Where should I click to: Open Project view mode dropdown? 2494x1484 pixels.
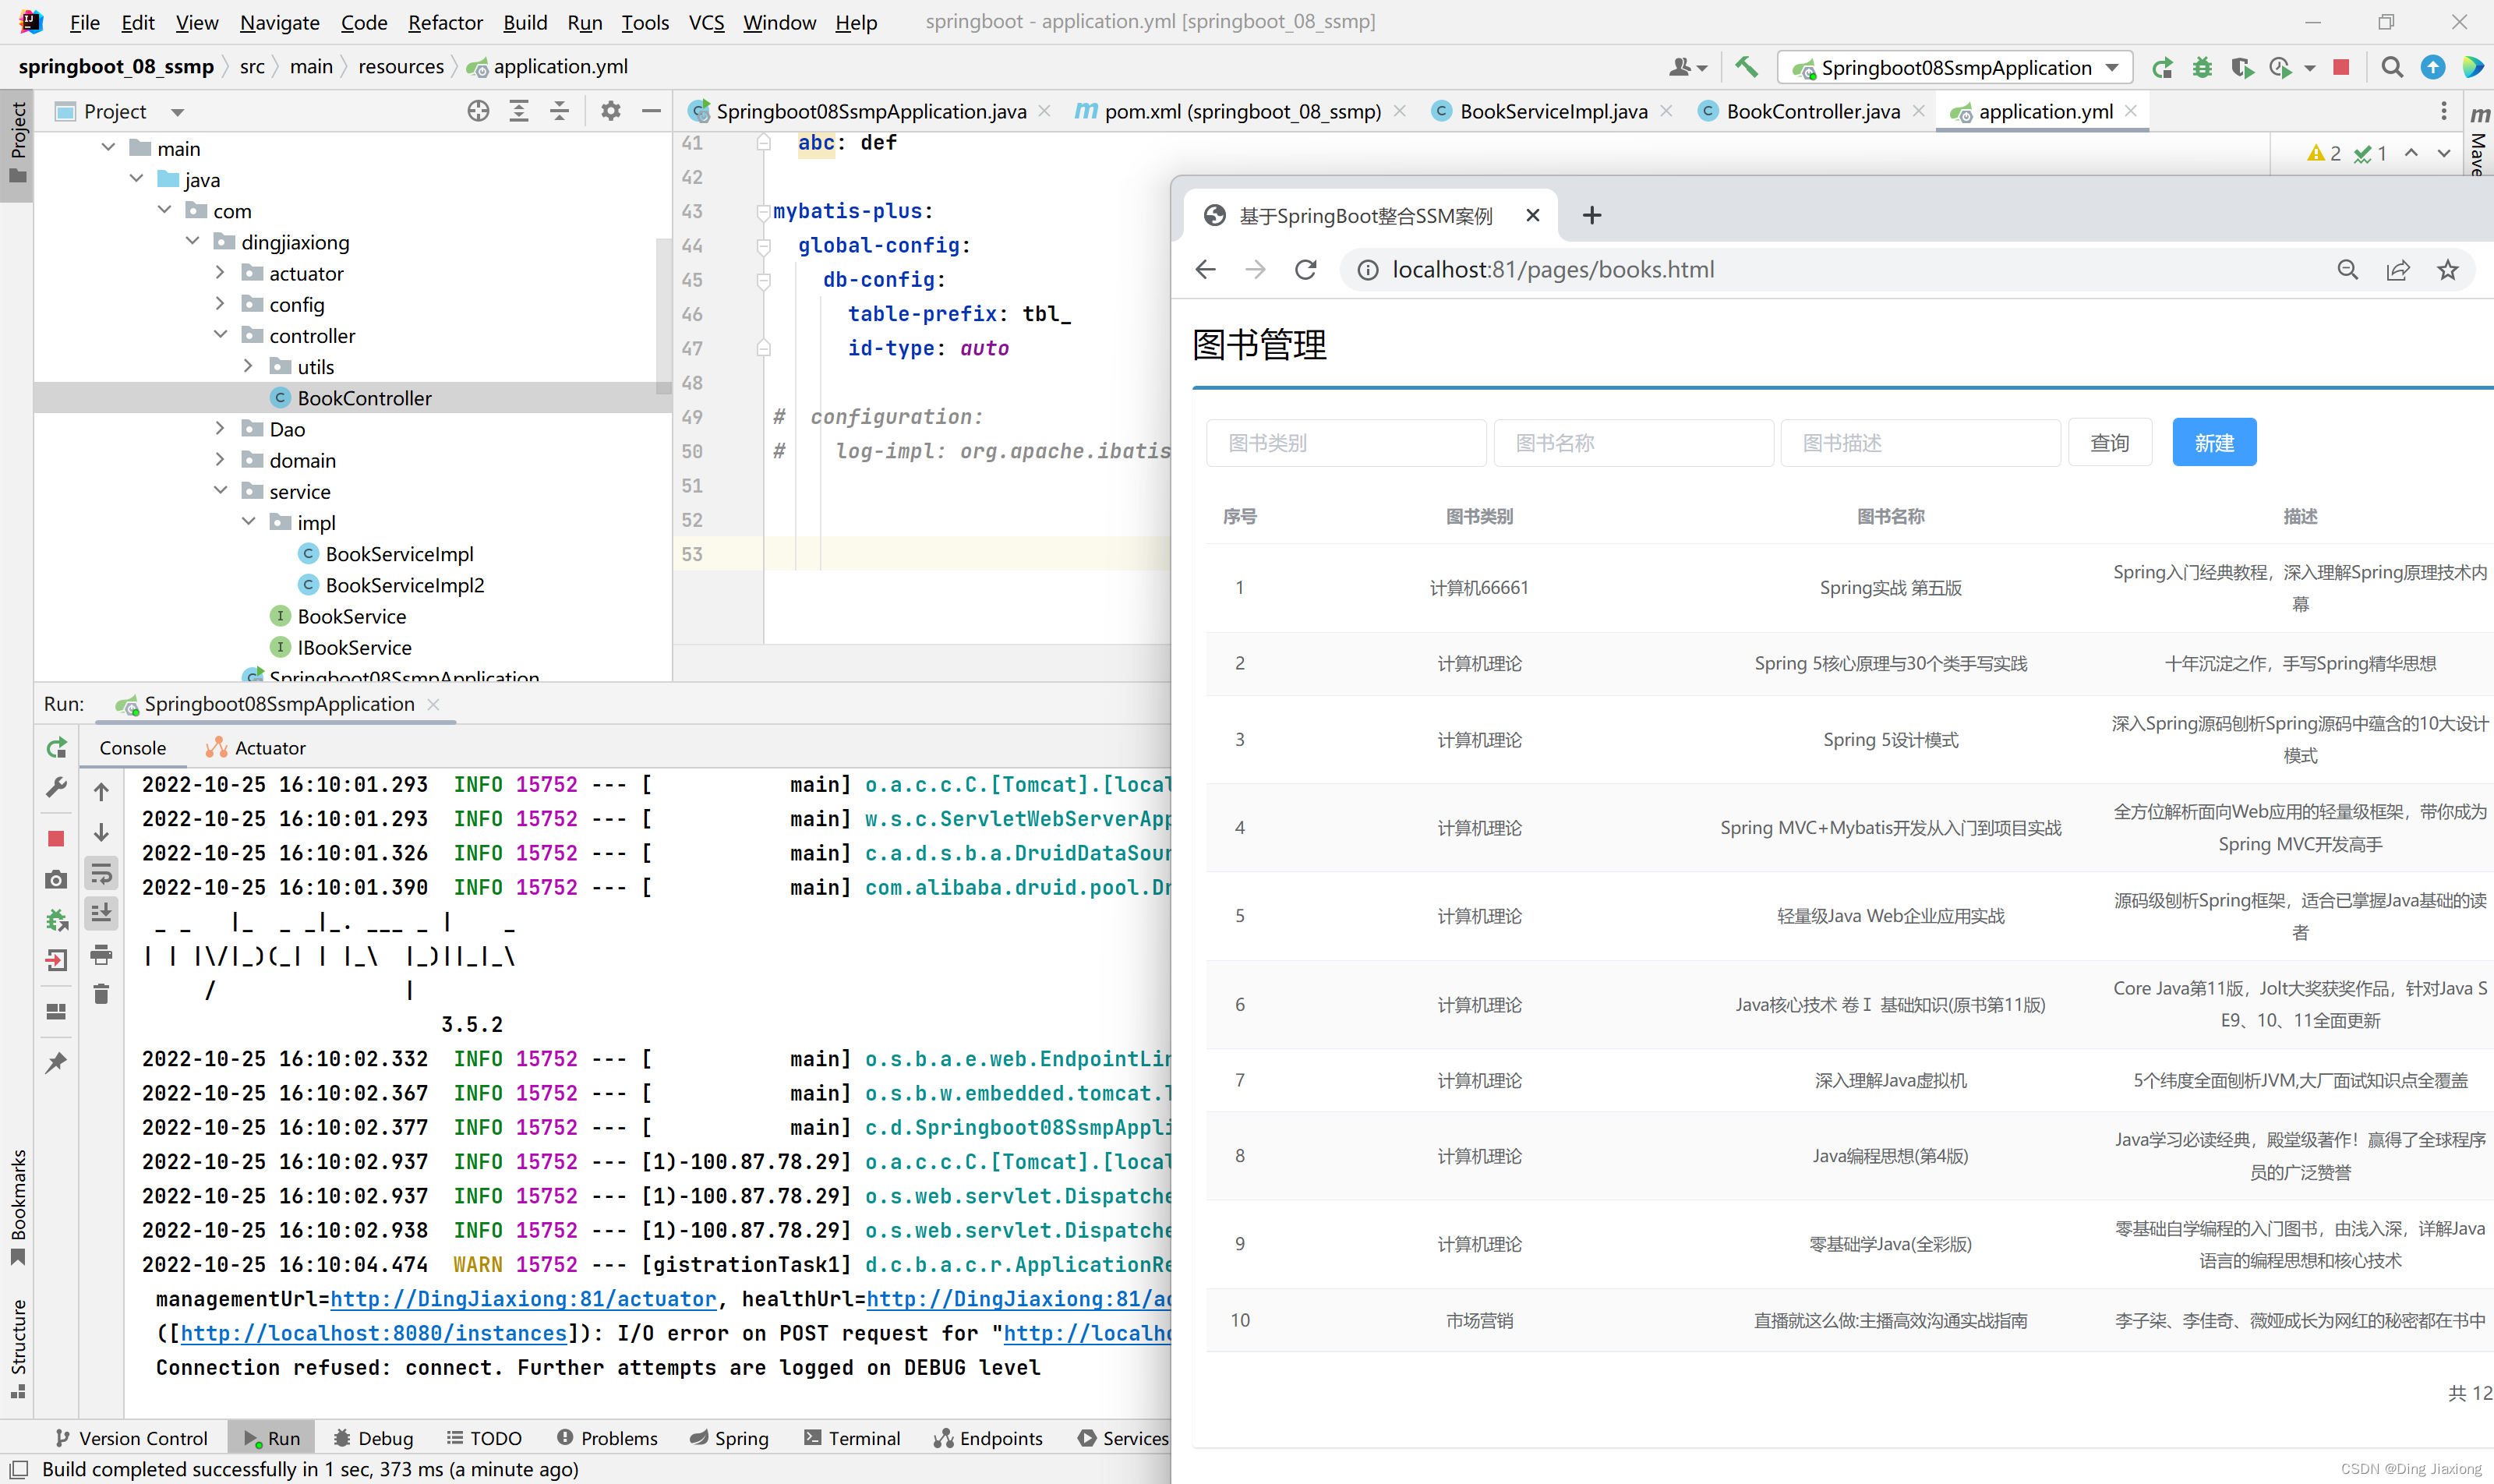pos(177,112)
